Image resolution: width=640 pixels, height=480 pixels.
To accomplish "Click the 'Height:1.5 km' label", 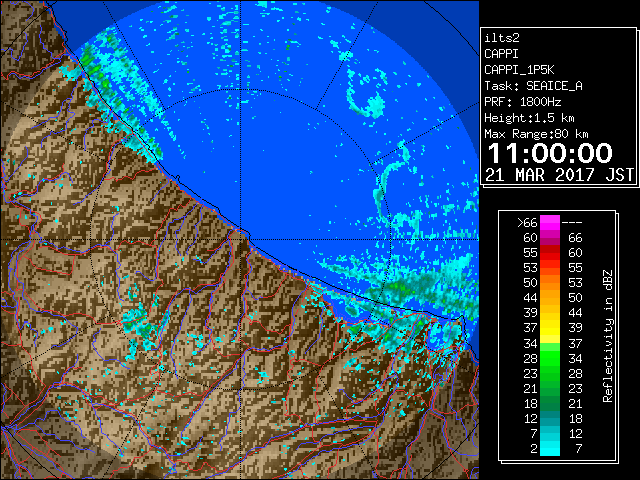I will pyautogui.click(x=529, y=118).
